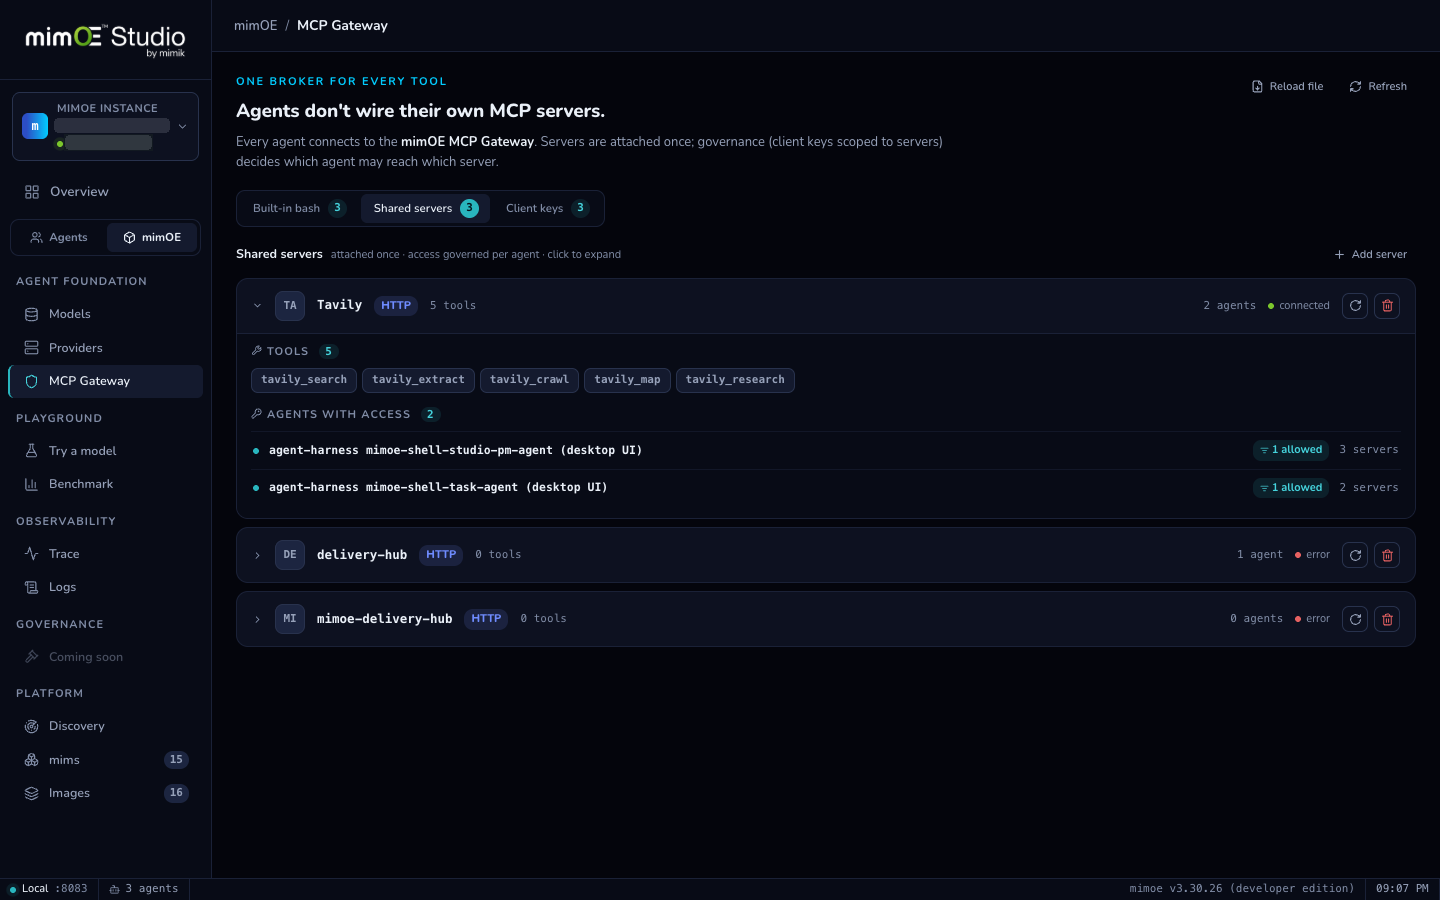Click the TA avatar badge for Tavily
The width and height of the screenshot is (1440, 900).
[290, 306]
